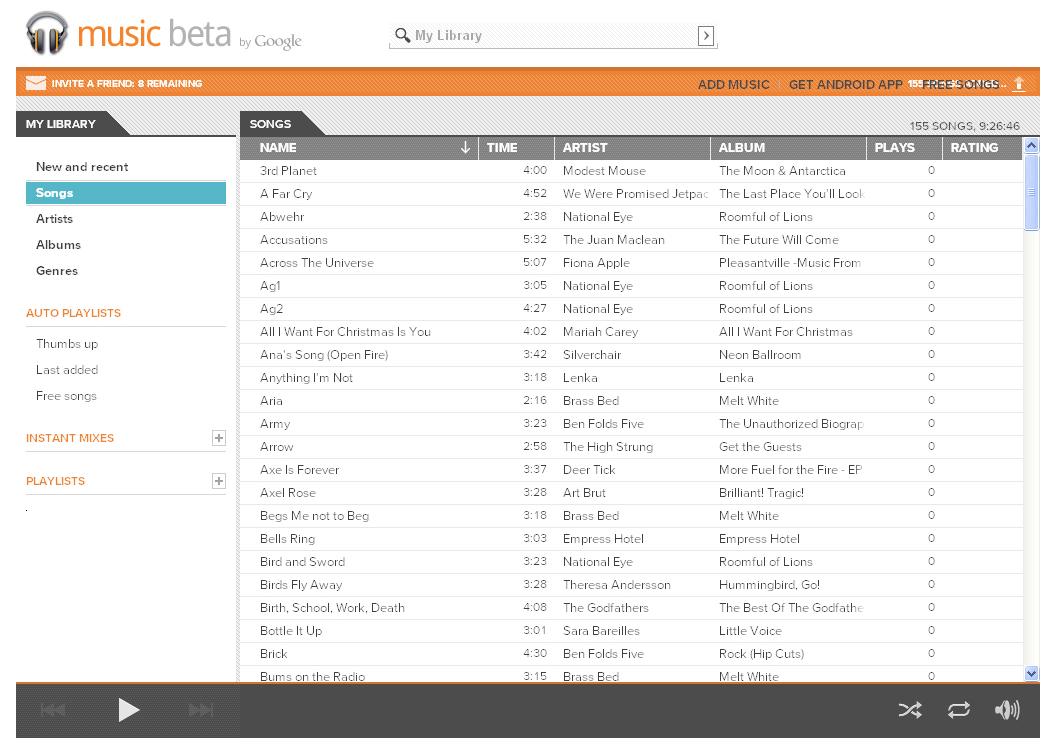Click the invite envelope icon
The height and width of the screenshot is (747, 1060).
click(x=36, y=83)
